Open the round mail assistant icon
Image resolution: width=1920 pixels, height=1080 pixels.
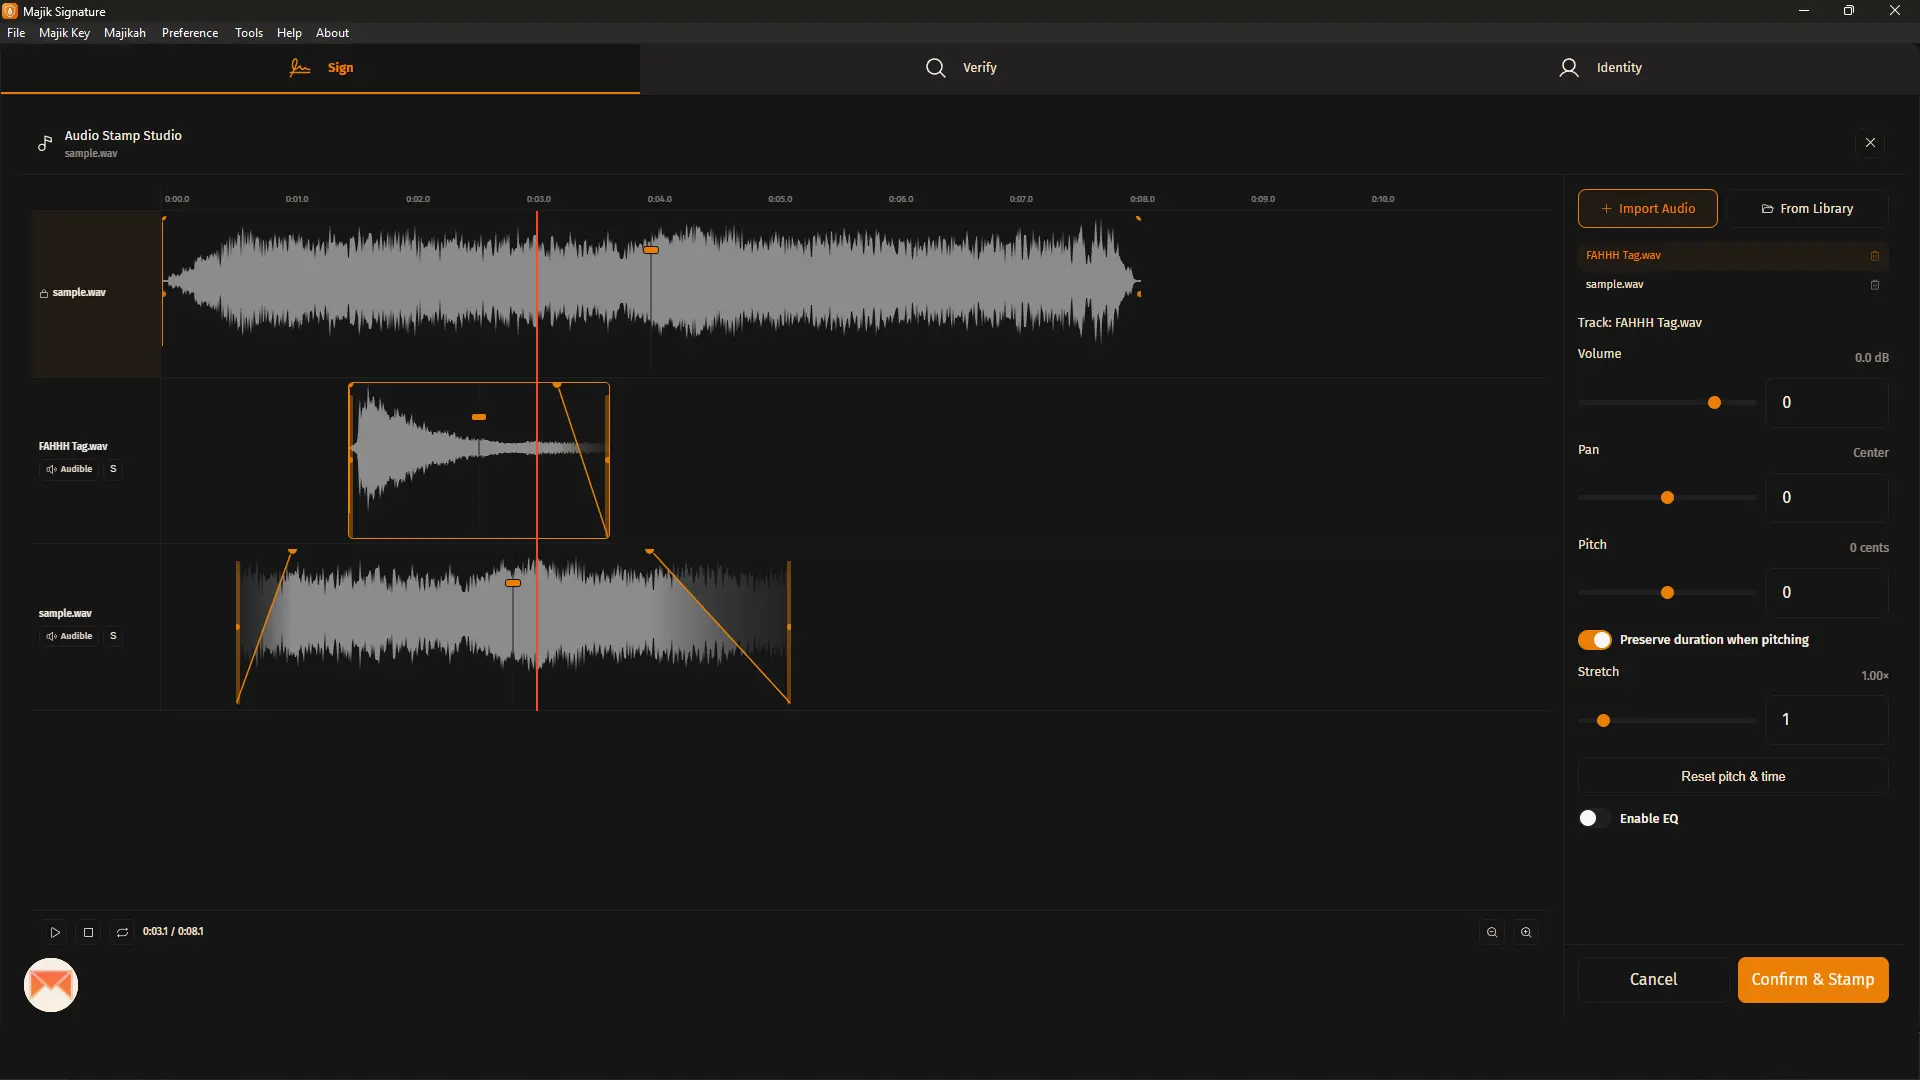pos(51,985)
